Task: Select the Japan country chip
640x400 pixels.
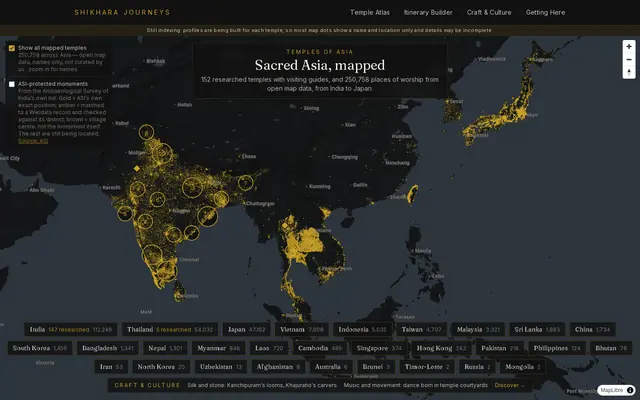Action: [247, 329]
